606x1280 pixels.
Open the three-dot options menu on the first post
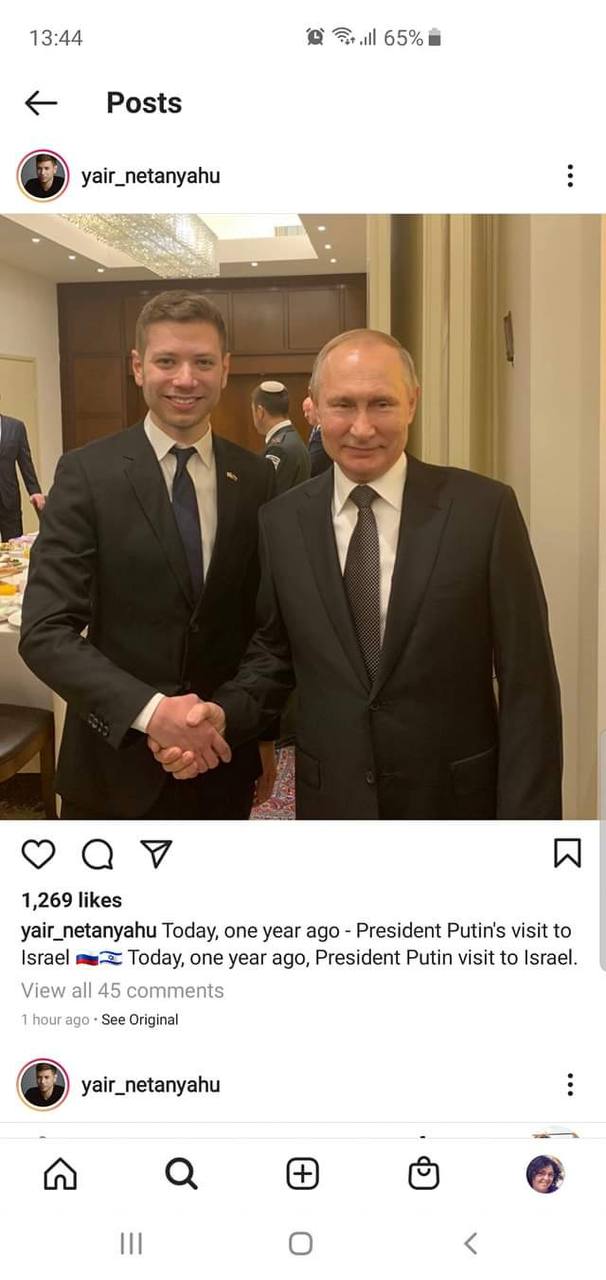coord(570,177)
